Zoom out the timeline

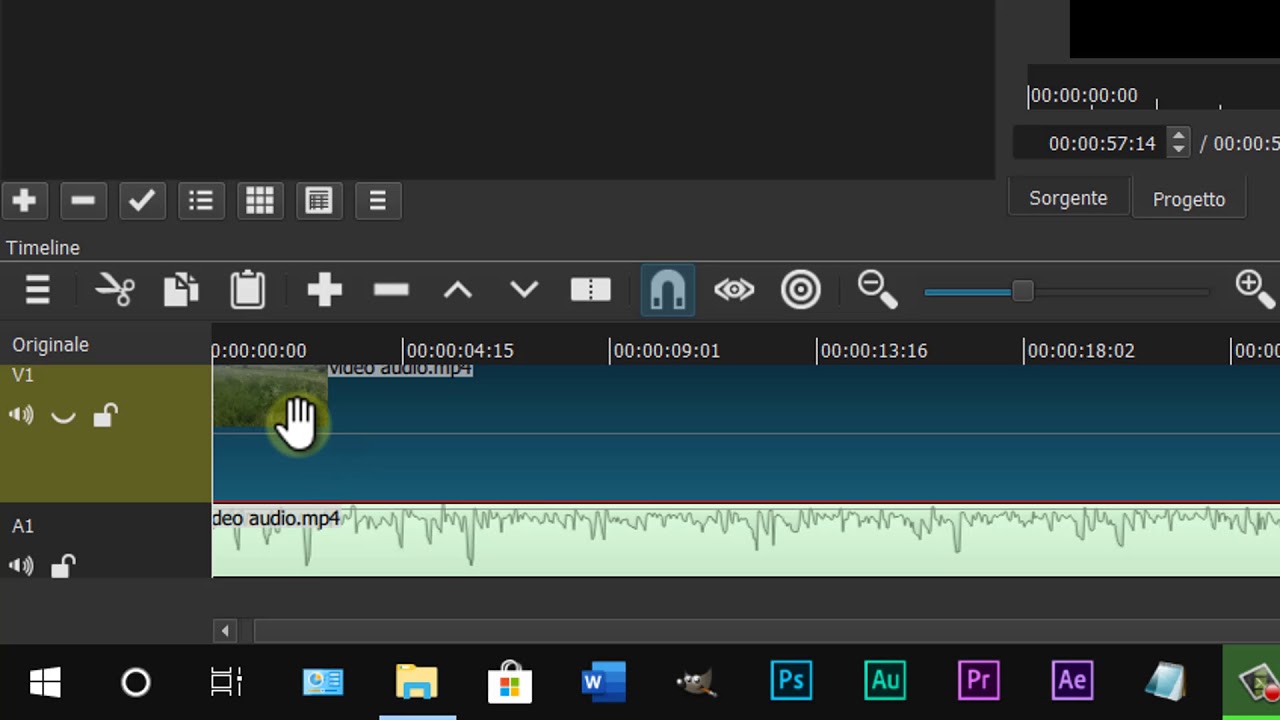(x=878, y=290)
